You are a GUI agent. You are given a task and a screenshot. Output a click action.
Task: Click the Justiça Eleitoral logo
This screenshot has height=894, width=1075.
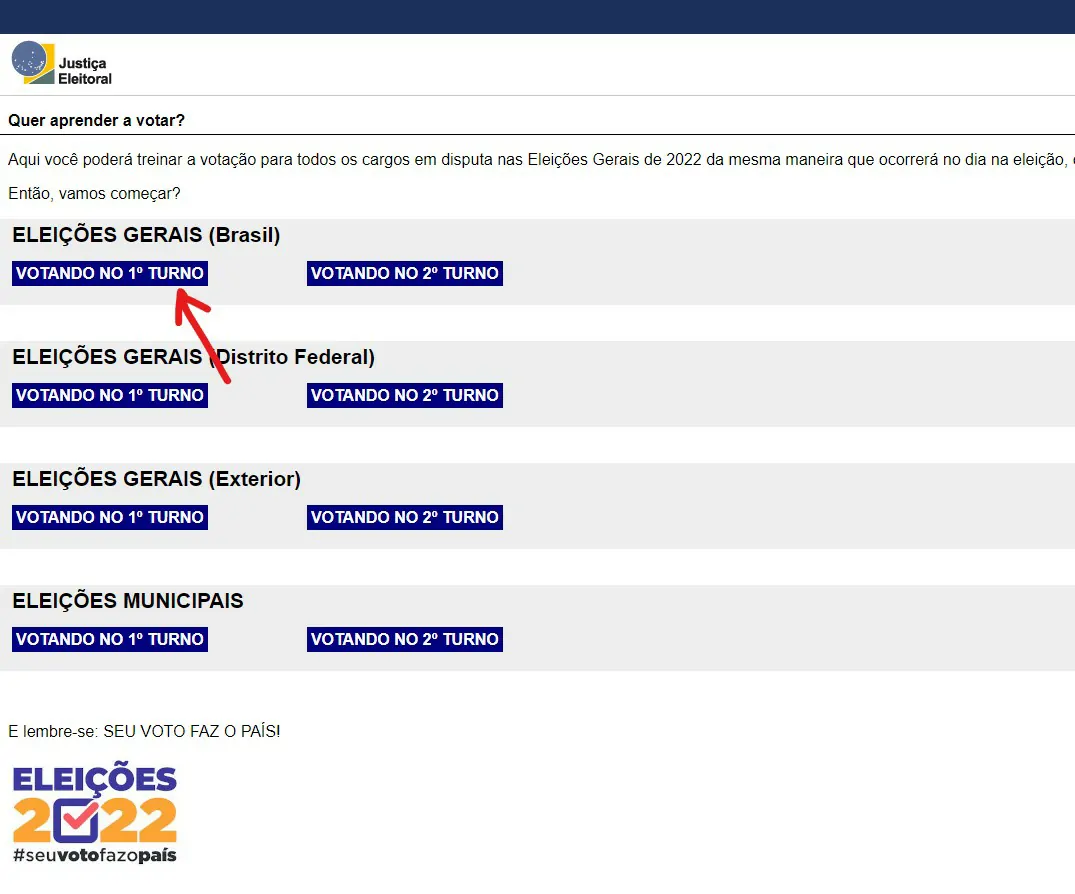[x=62, y=63]
